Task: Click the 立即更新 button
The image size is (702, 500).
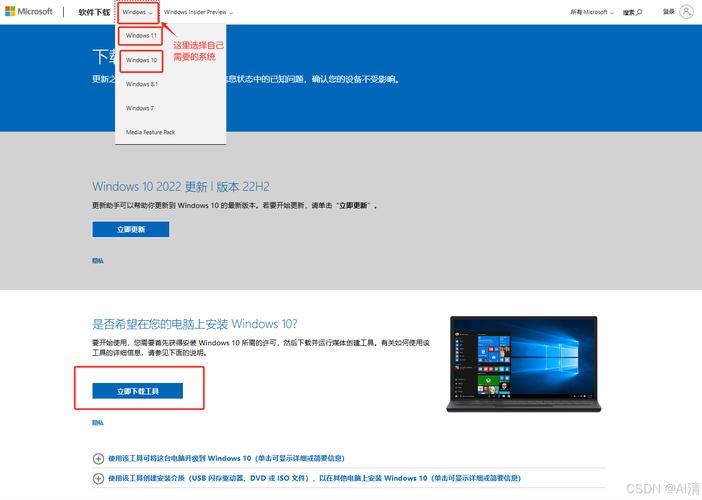Action: [x=131, y=229]
